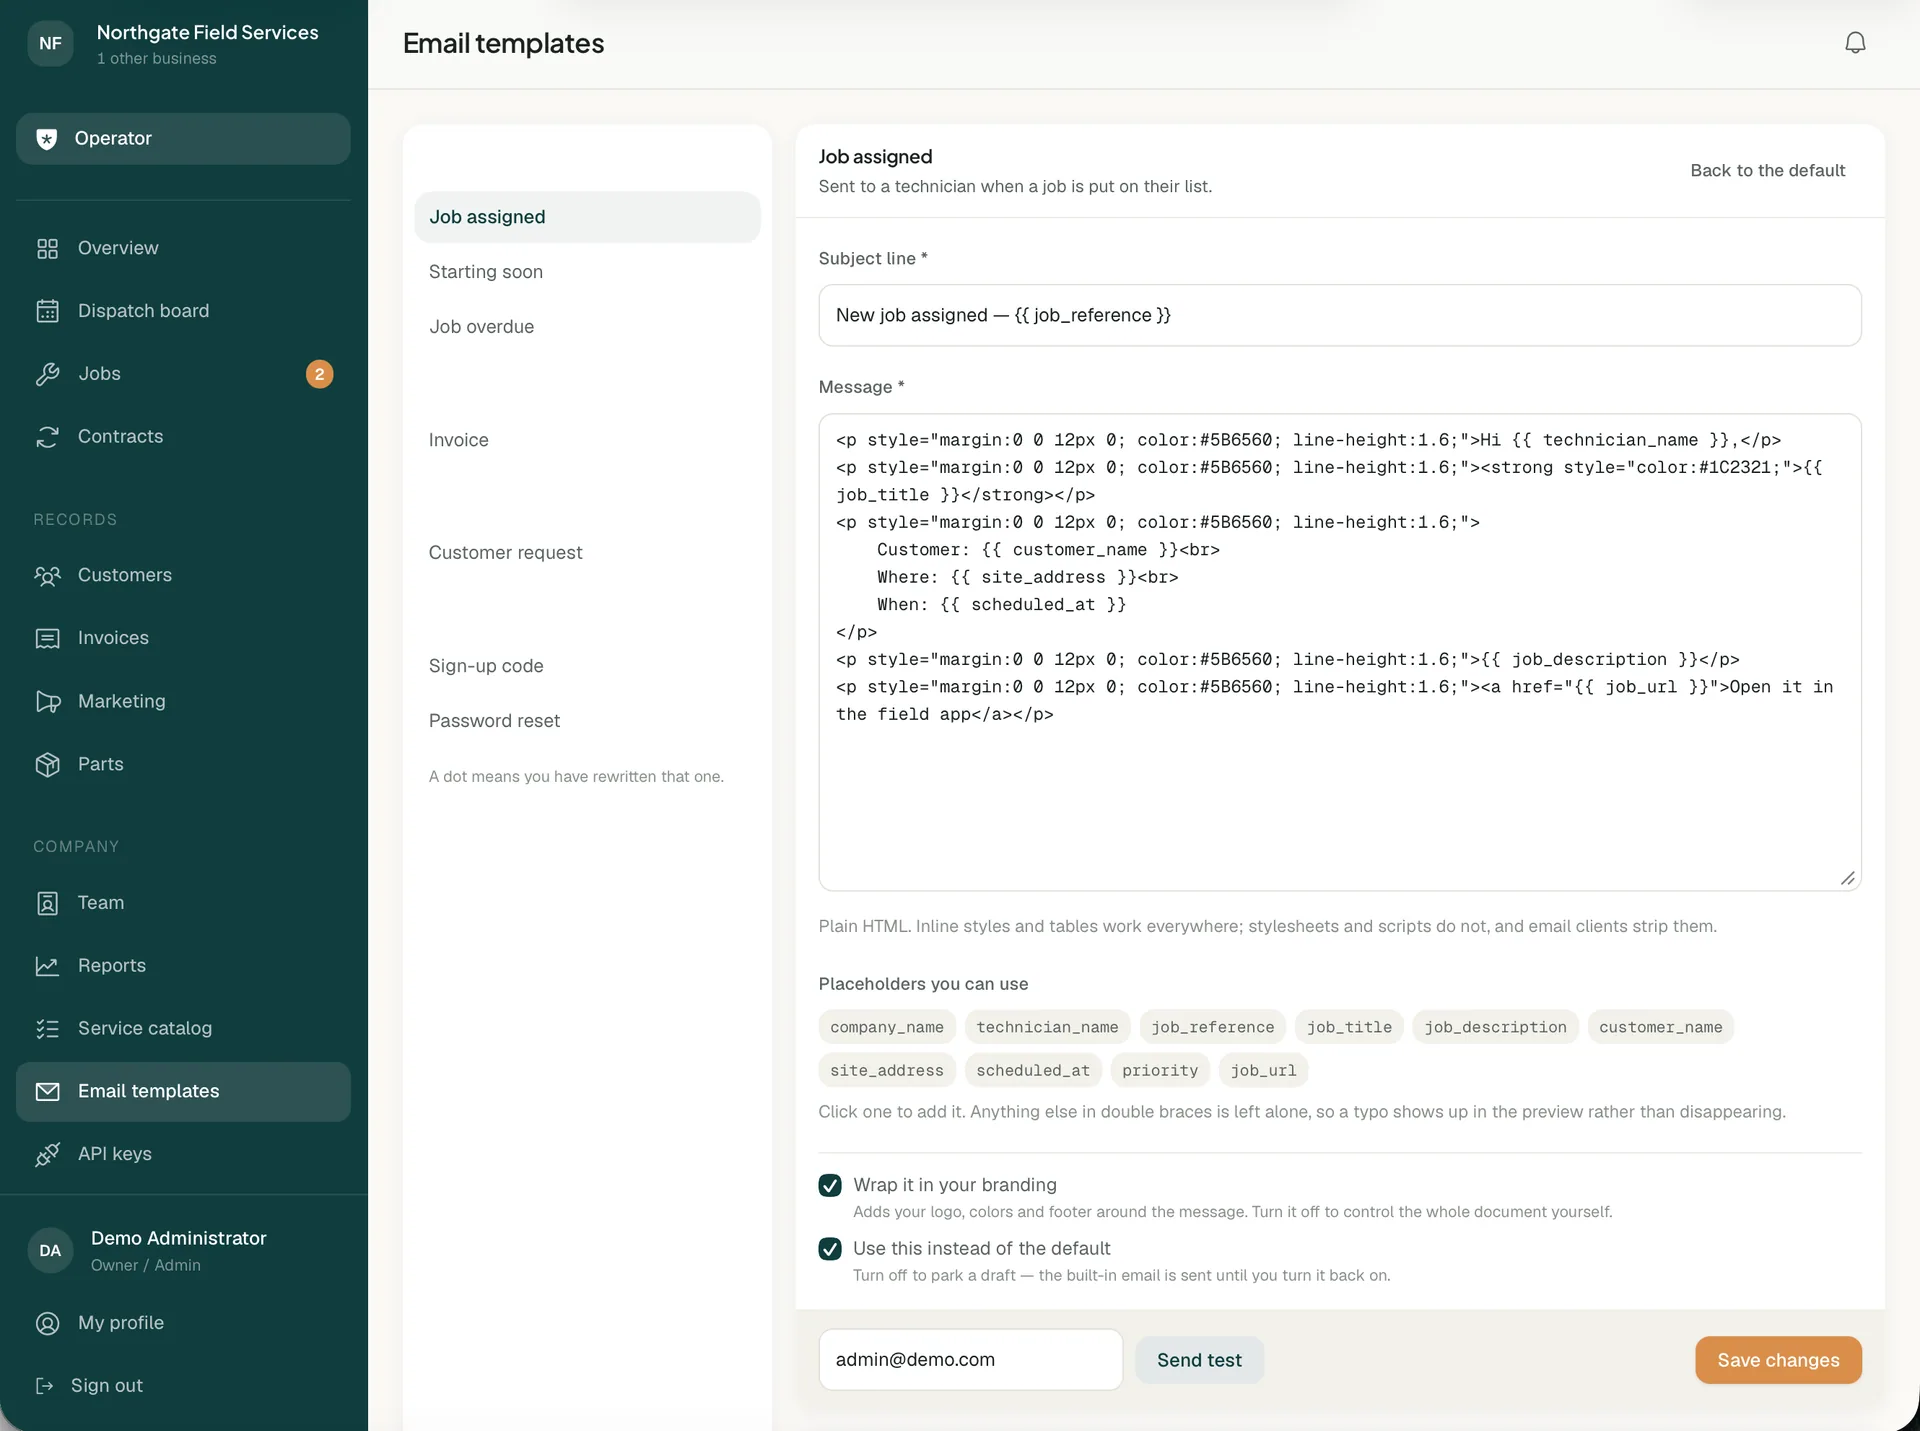The width and height of the screenshot is (1920, 1431).
Task: Insert the technician_name placeholder
Action: coord(1047,1027)
